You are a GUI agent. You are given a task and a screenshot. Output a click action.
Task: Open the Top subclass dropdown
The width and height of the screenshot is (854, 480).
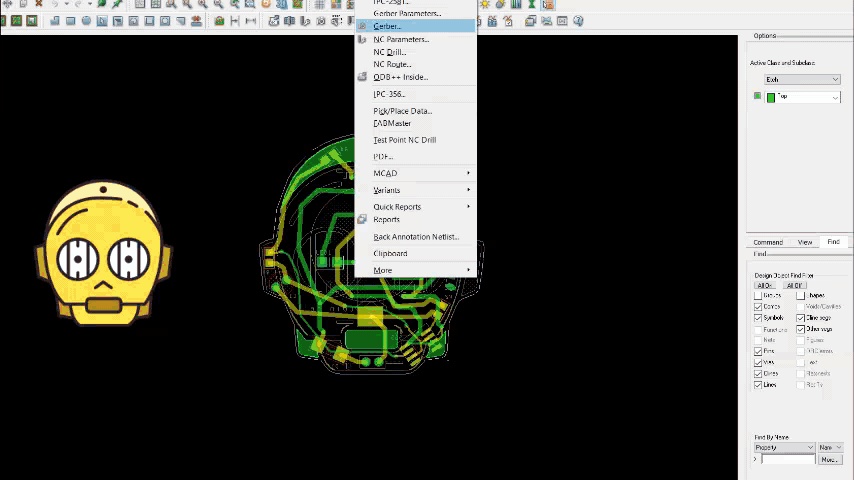[803, 98]
